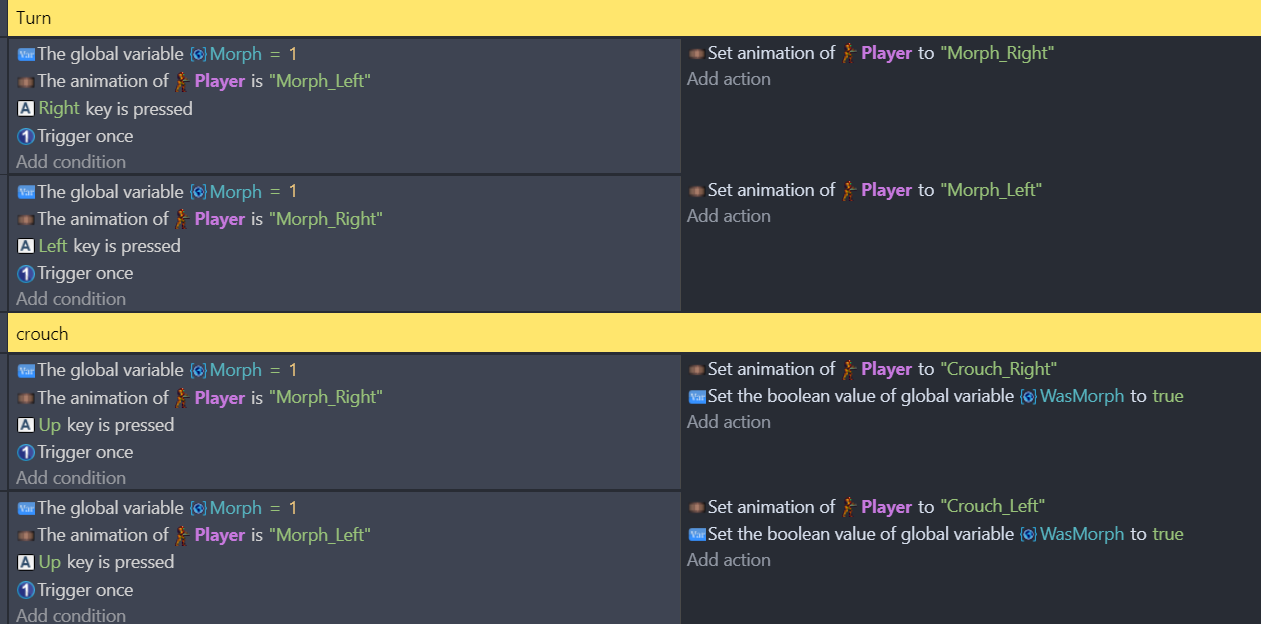Click Player sprite icon in Set animation "Morph_Right" action
1261x624 pixels.
[x=849, y=53]
